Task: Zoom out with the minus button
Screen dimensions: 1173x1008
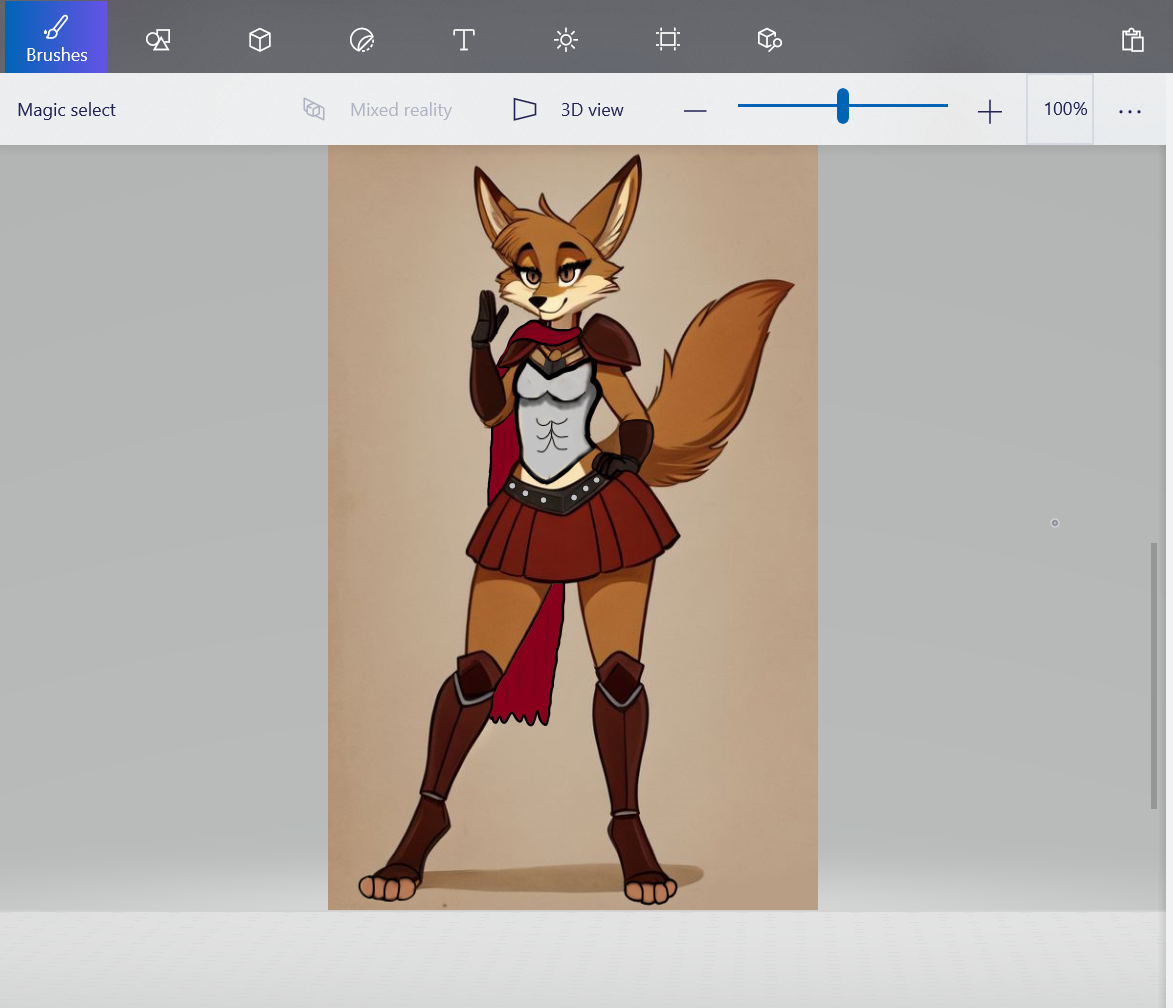Action: click(x=695, y=111)
